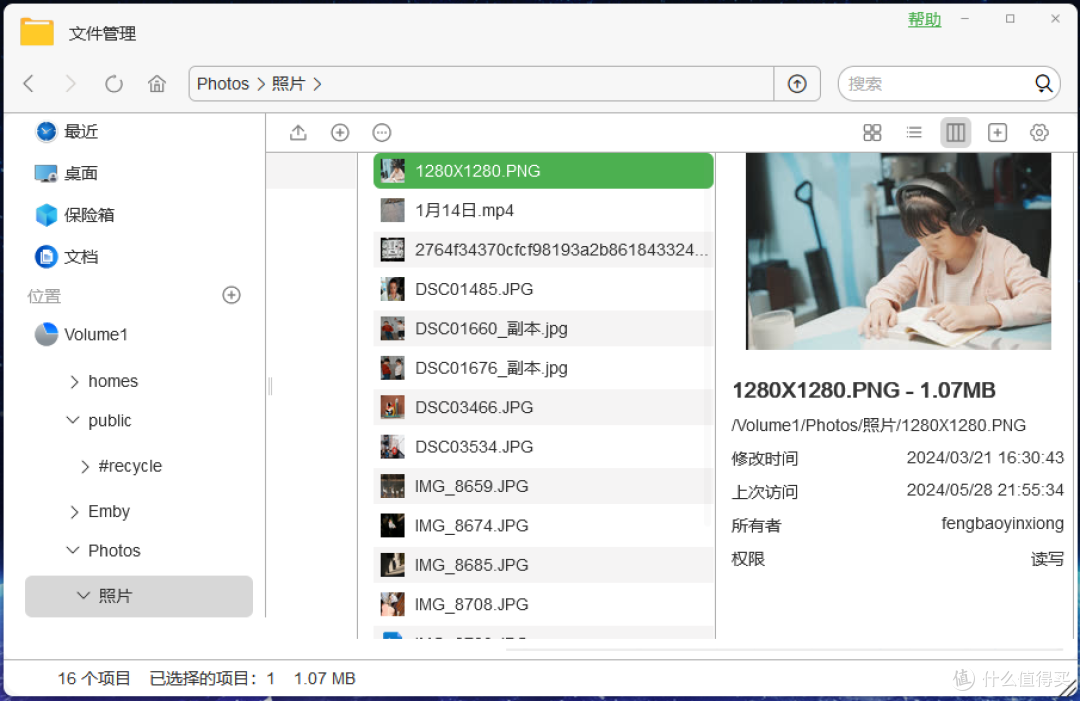1080x701 pixels.
Task: Click the go-up-one-level arrow button
Action: (797, 84)
